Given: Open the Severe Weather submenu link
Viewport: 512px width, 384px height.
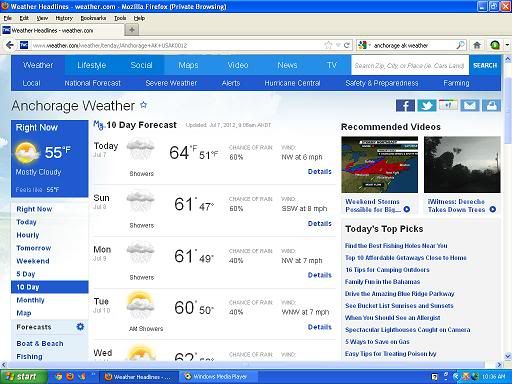Looking at the screenshot, I should coord(171,83).
